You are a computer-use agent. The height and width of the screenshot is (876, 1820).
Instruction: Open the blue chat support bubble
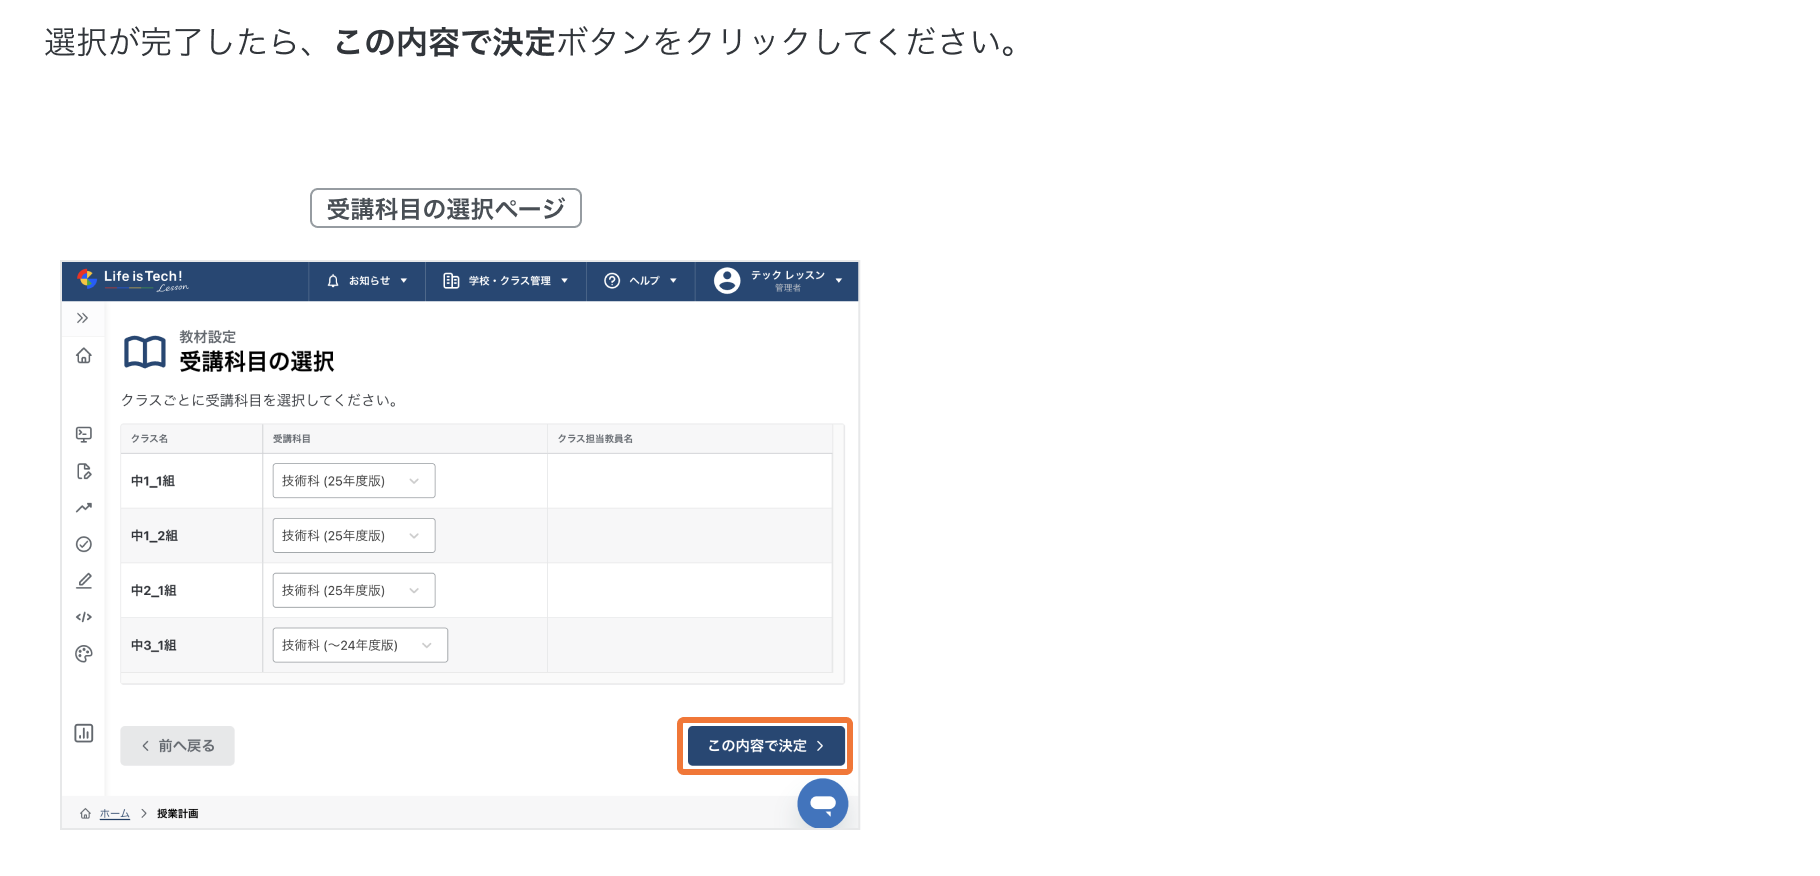[822, 803]
